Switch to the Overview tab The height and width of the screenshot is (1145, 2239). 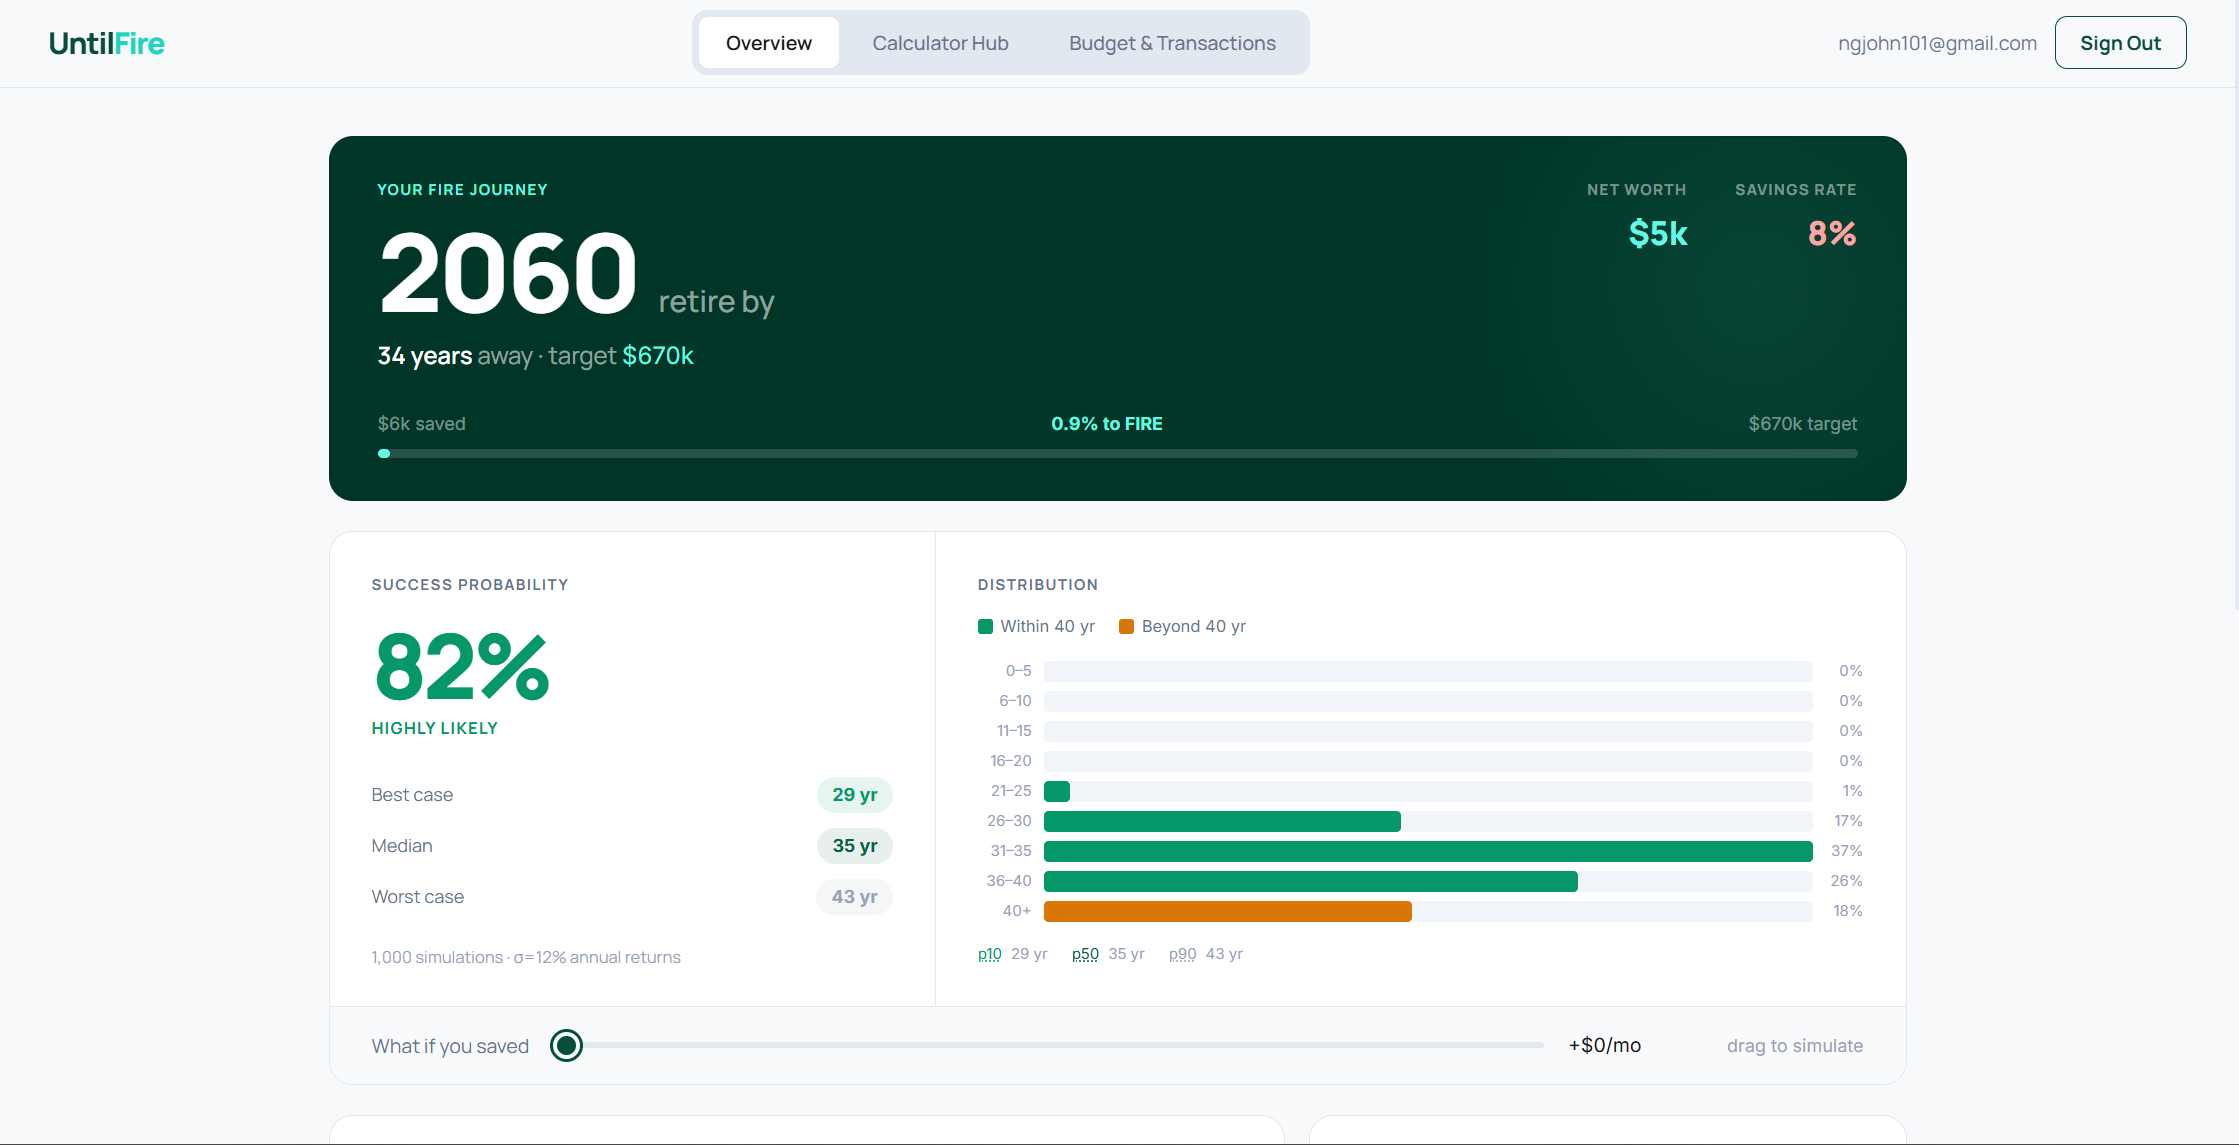tap(768, 43)
